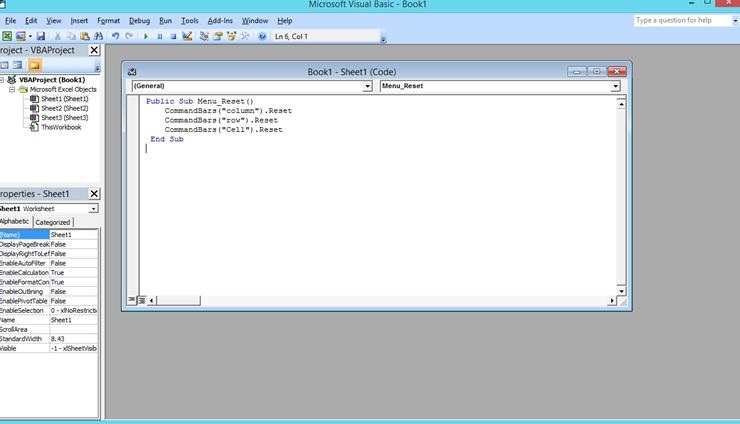Open the Object Browser icon
Screen dimensions: 740x424
(231, 36)
